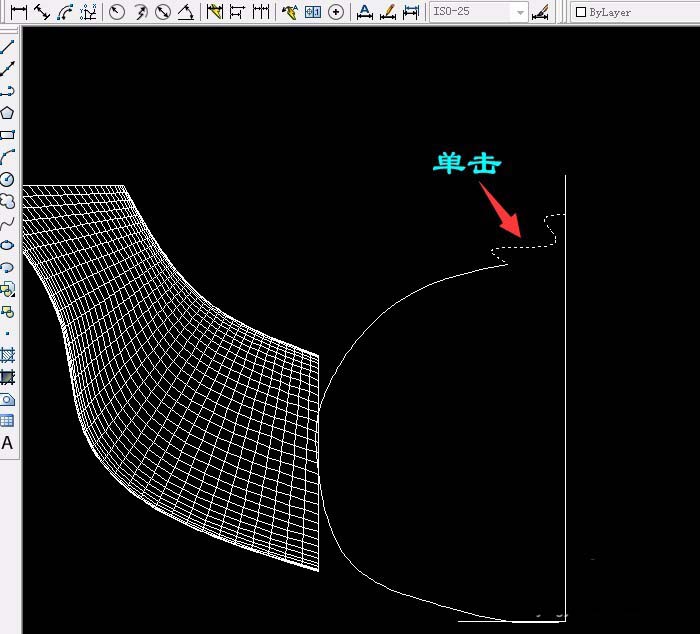Viewport: 700px width, 634px height.
Task: Select the Point tool
Action: 7,333
